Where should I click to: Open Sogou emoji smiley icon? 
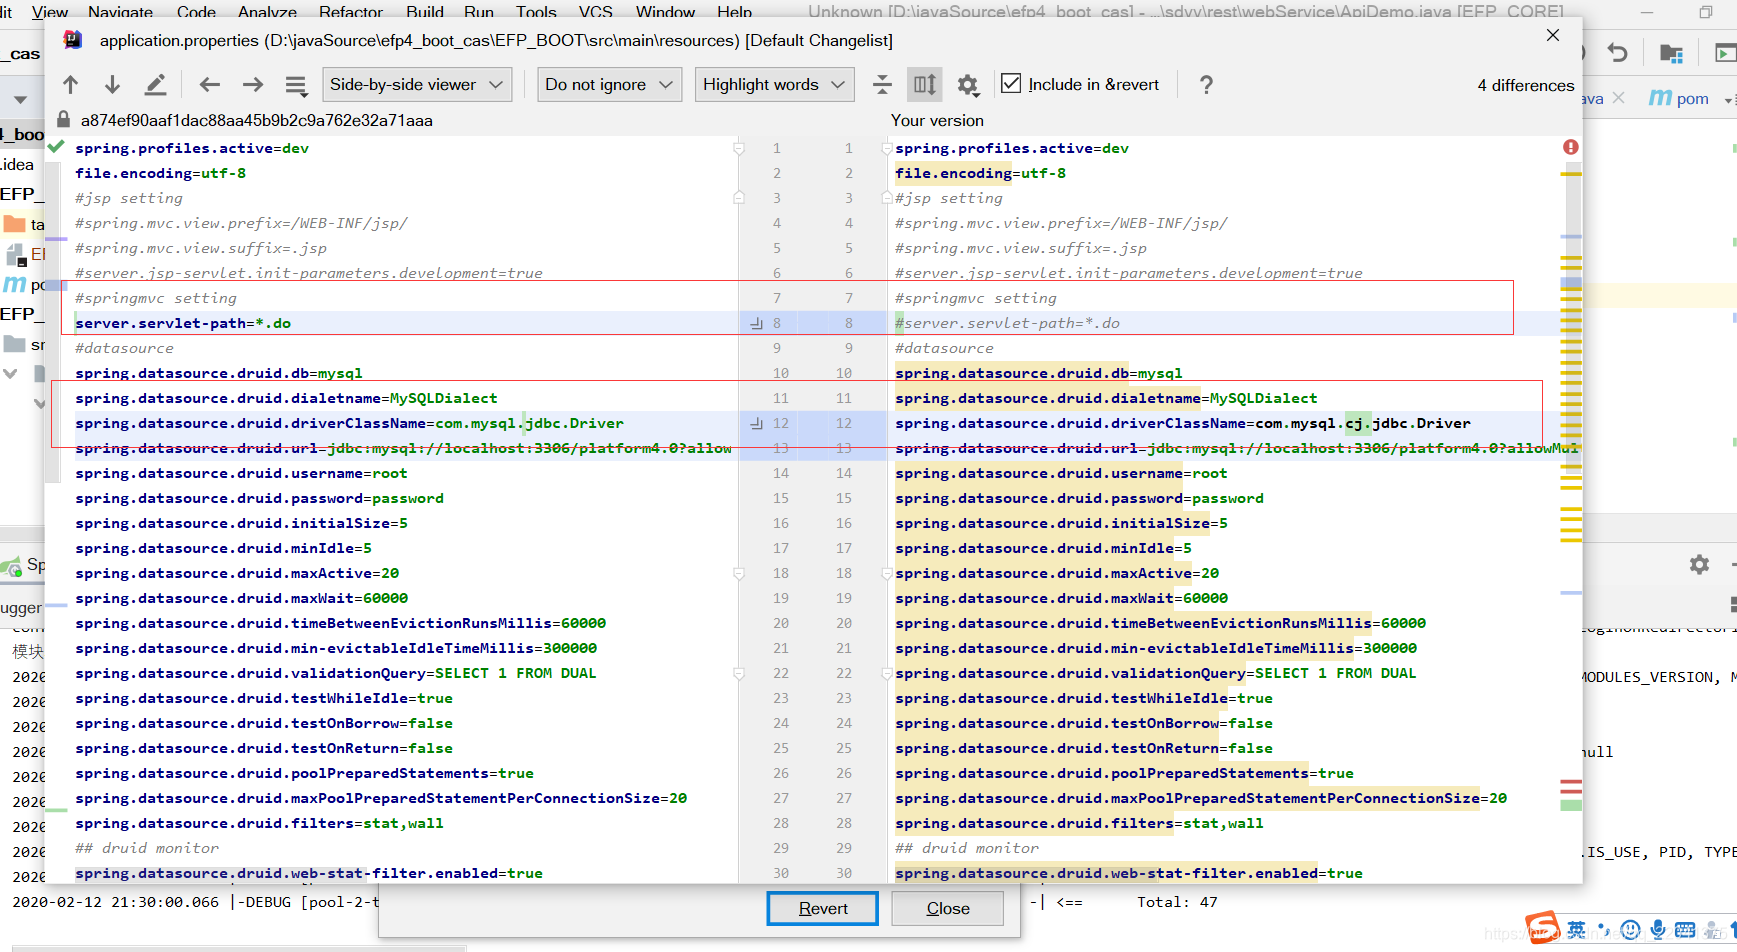[x=1631, y=930]
